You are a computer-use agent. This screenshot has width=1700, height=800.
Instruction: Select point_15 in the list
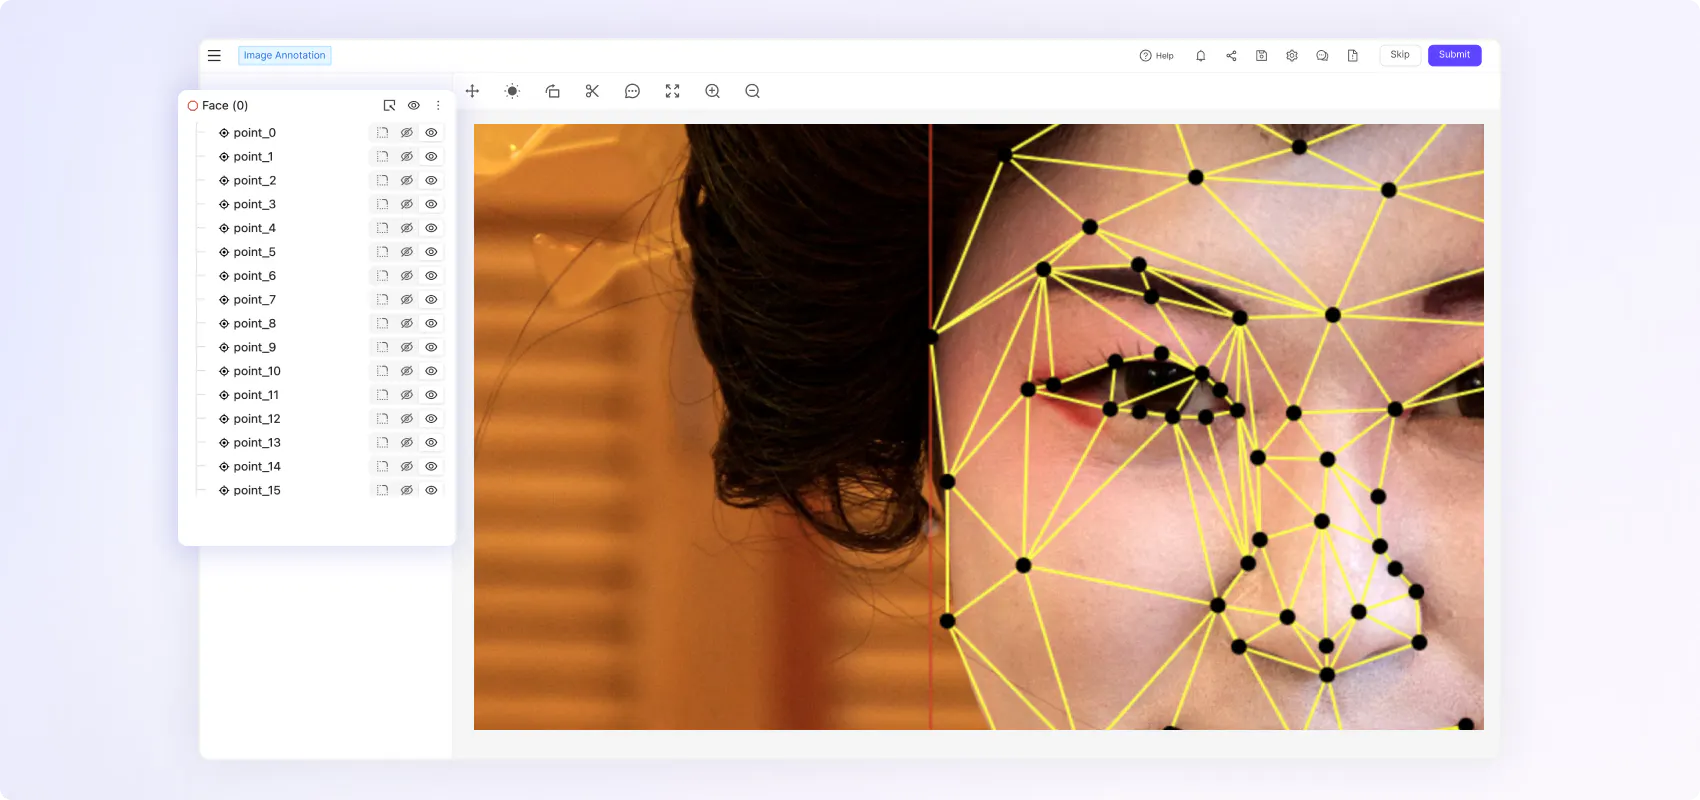coord(257,490)
